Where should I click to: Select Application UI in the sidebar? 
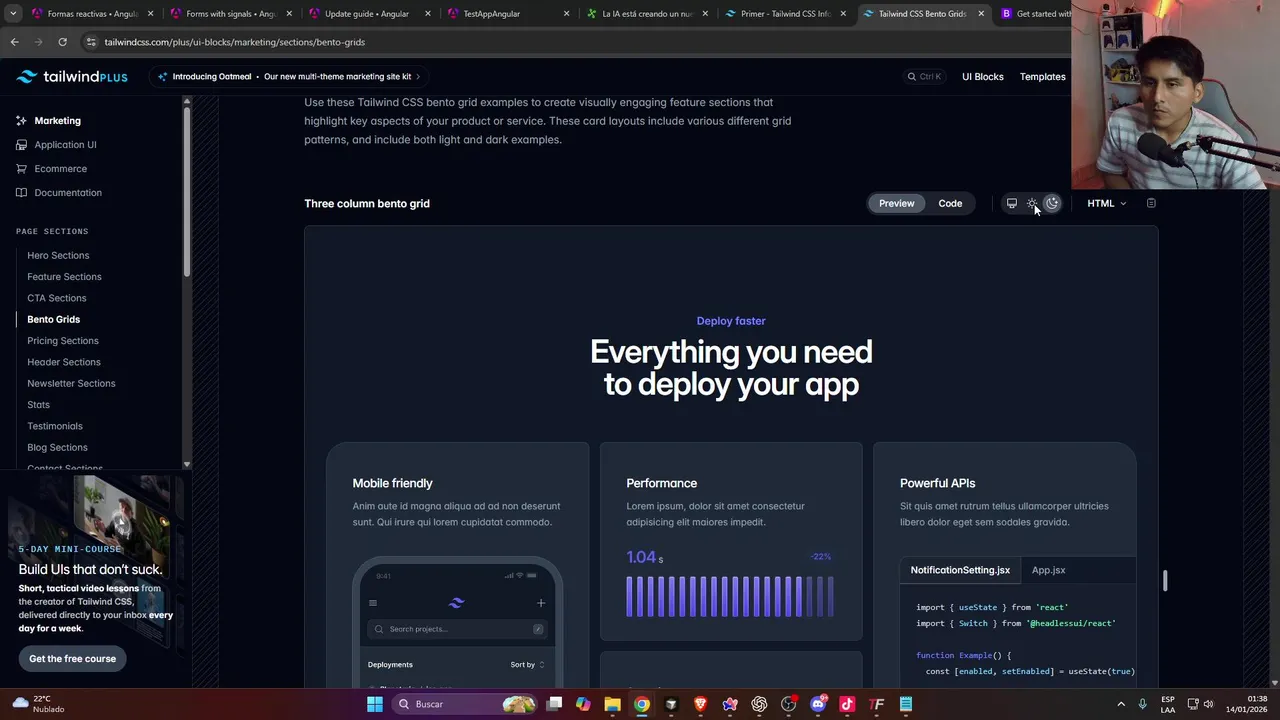(x=65, y=145)
